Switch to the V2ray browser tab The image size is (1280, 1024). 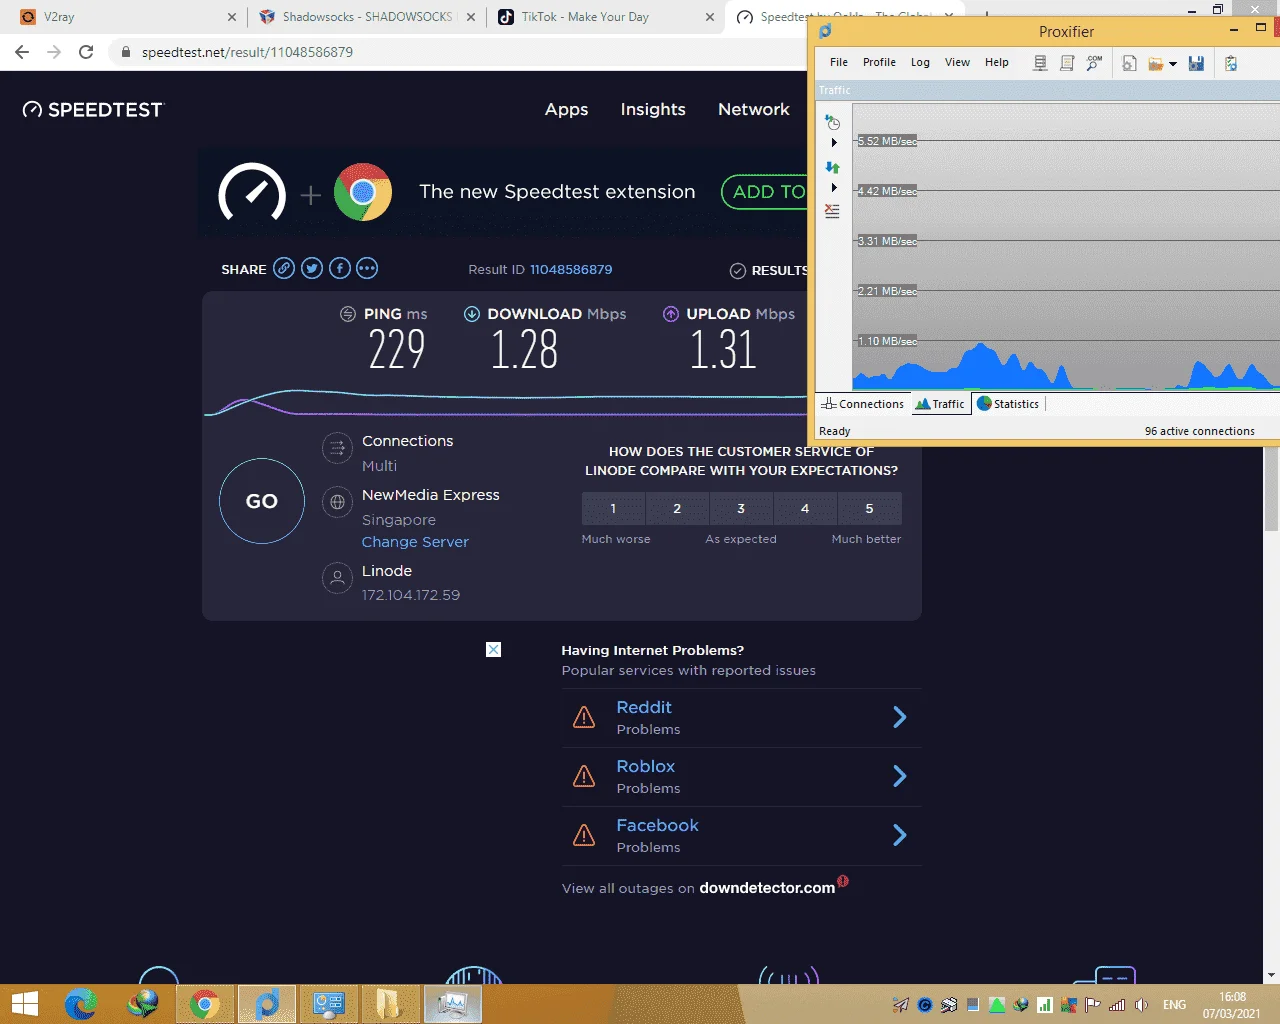[x=125, y=17]
